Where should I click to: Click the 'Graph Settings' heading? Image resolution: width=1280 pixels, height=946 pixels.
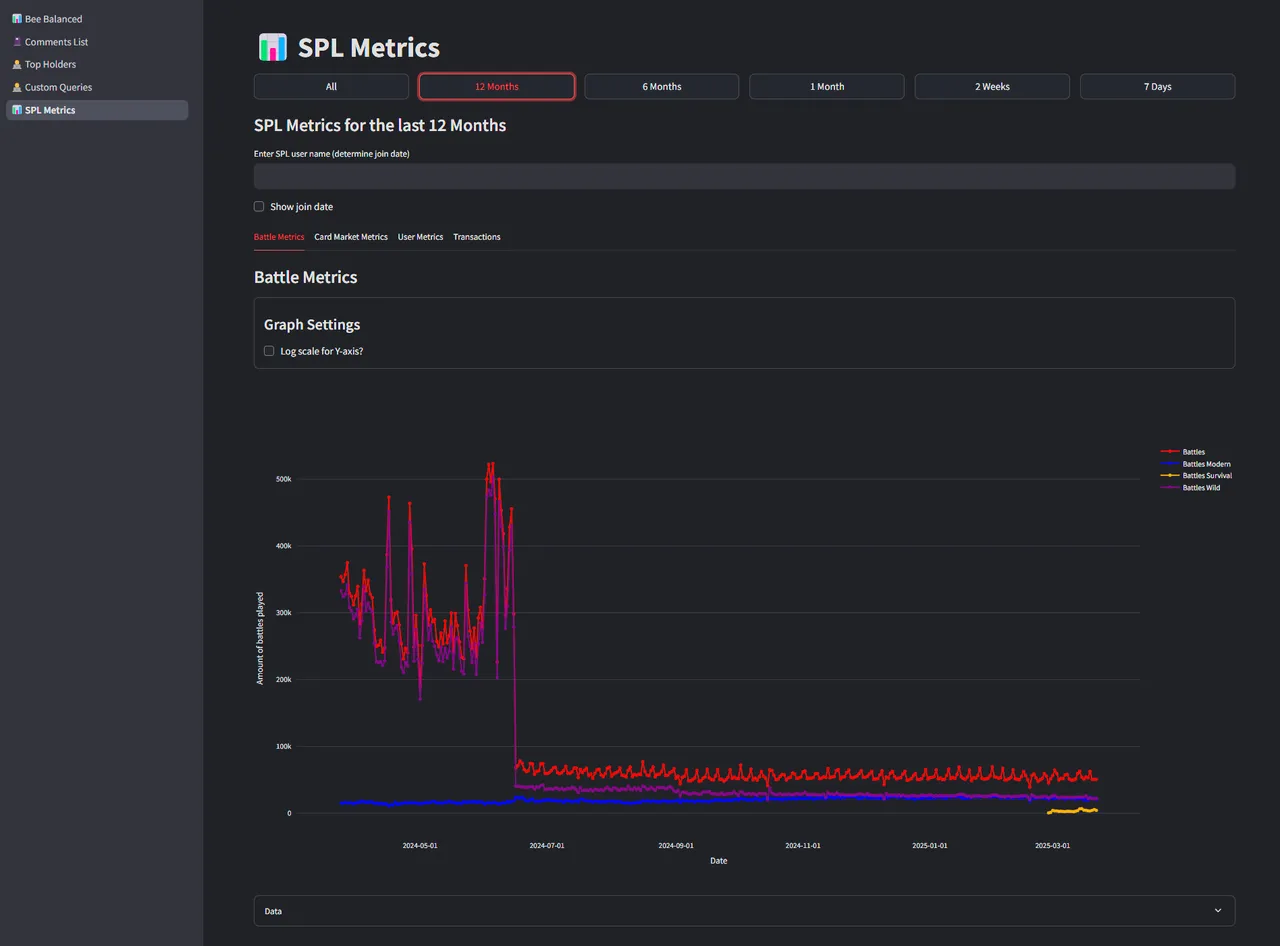click(x=312, y=325)
